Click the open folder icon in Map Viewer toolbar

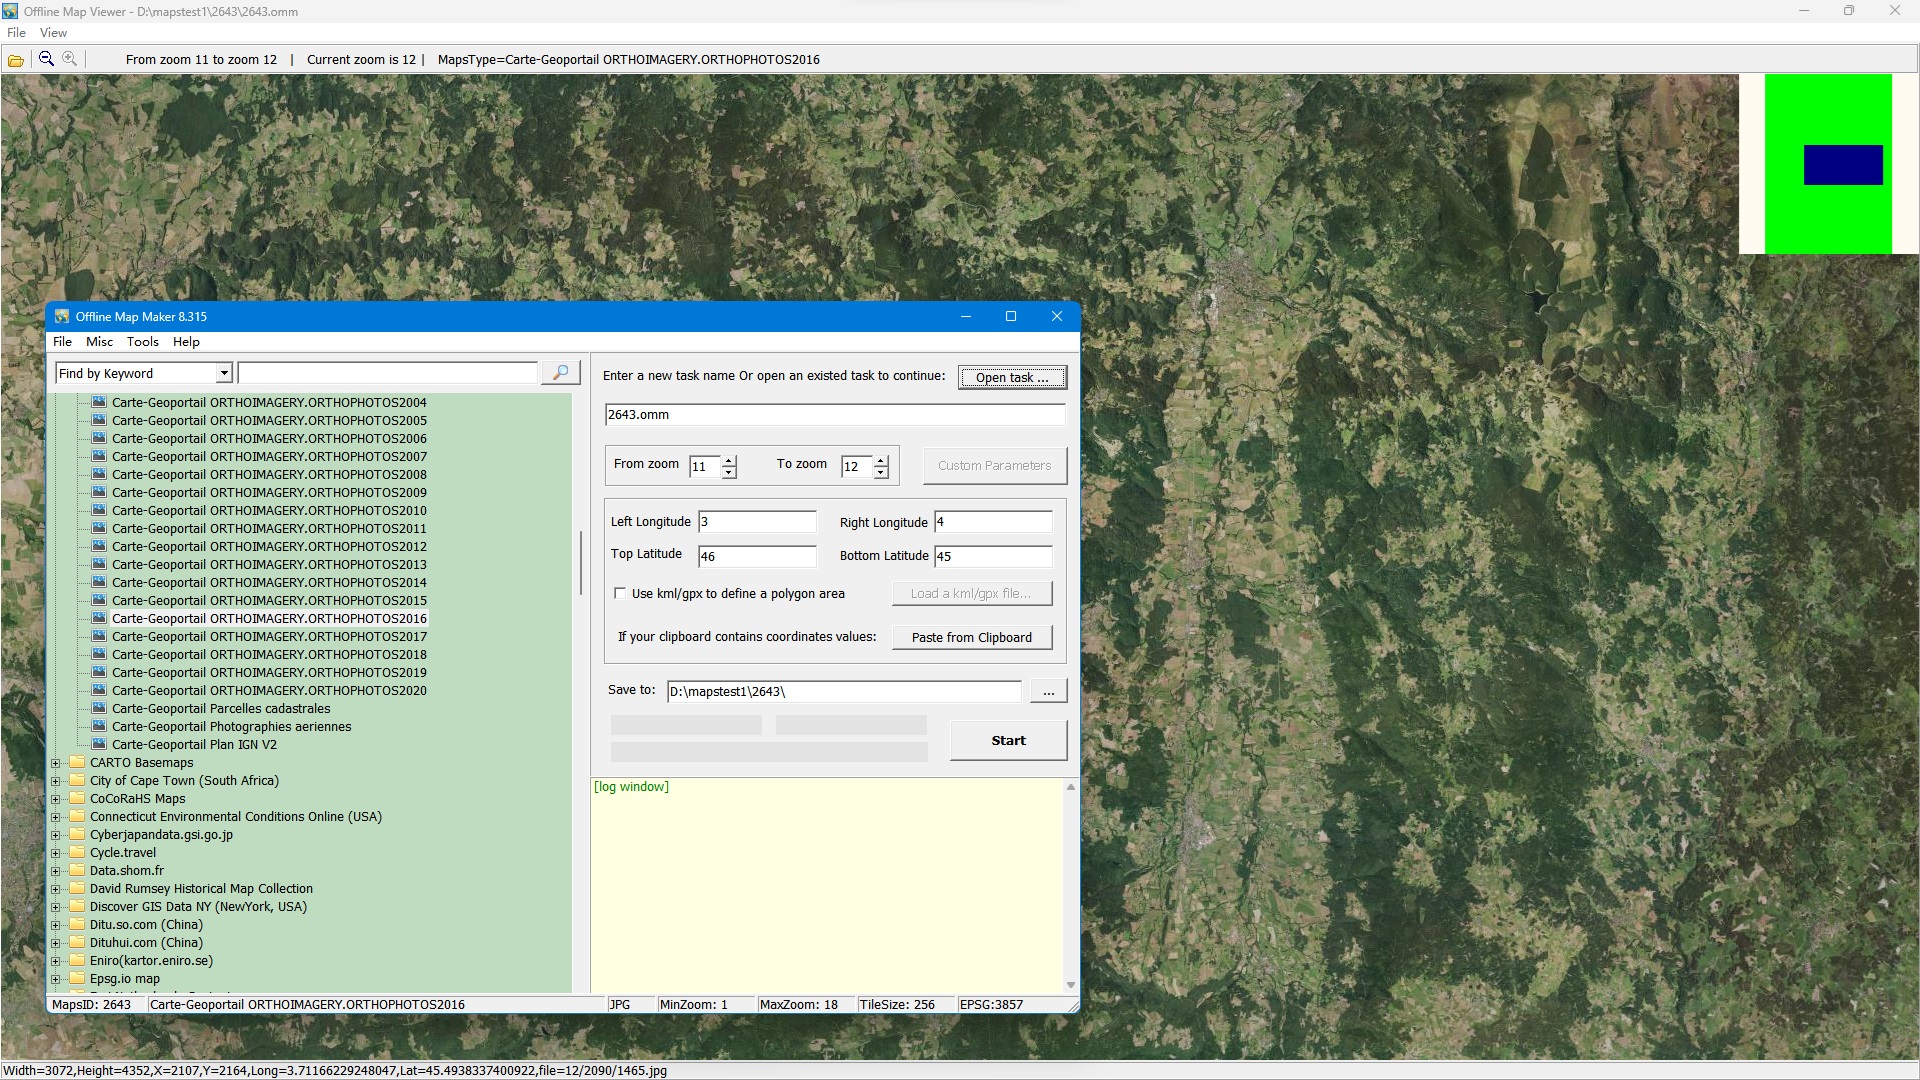coord(16,60)
